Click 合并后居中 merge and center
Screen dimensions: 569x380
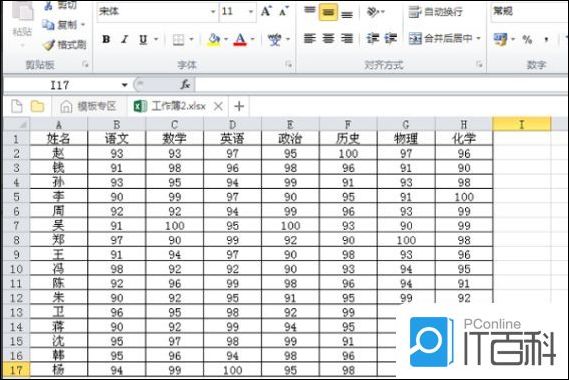(x=441, y=38)
